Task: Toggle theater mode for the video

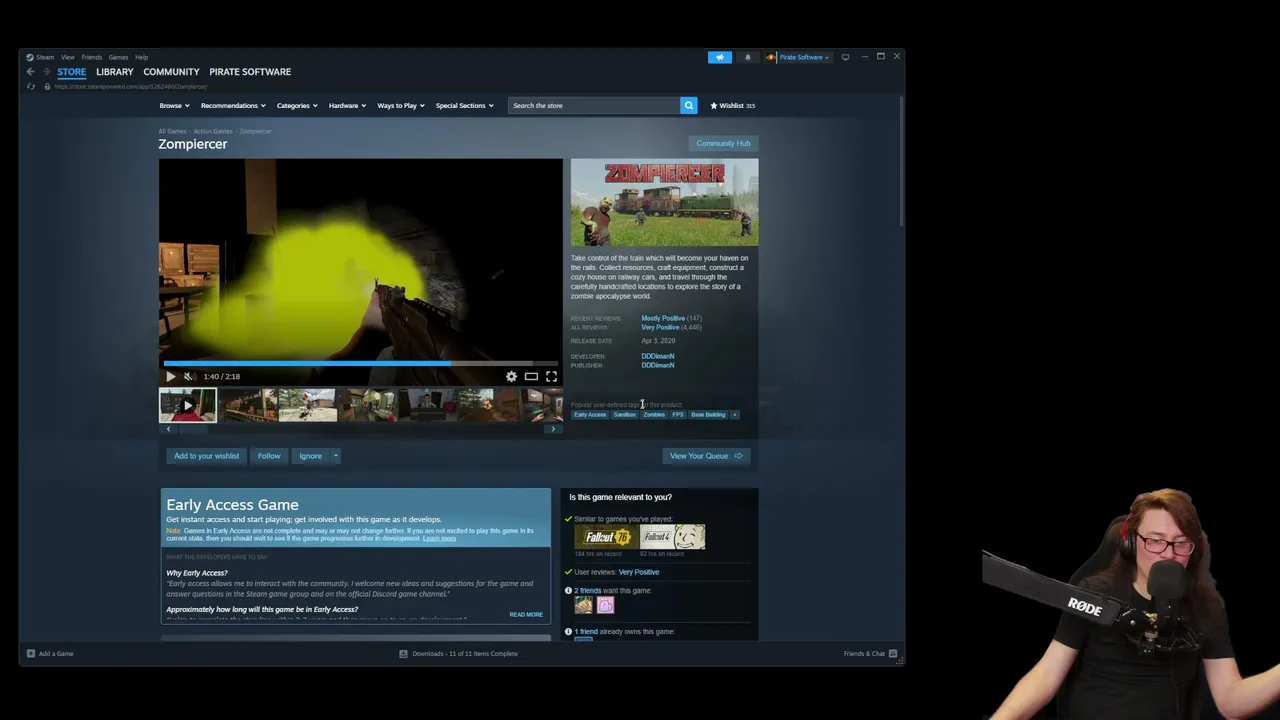Action: coord(531,376)
